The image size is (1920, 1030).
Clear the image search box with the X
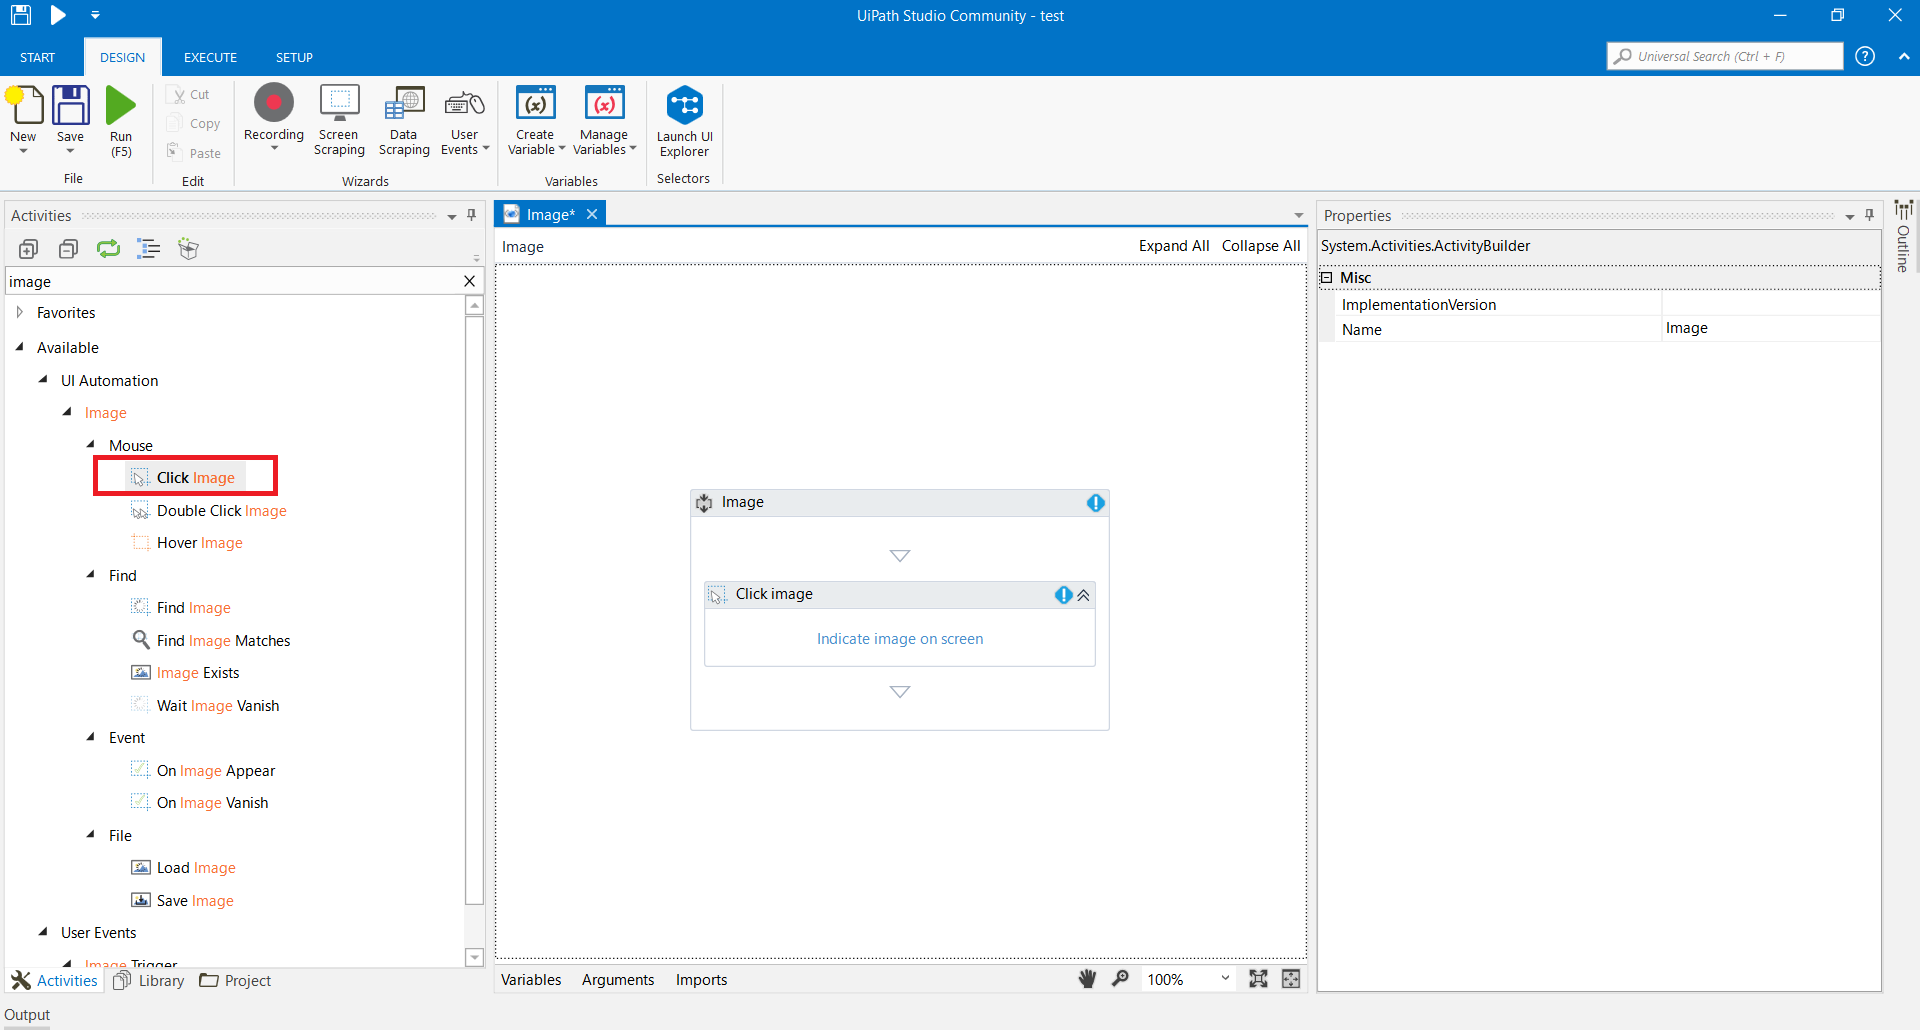[x=469, y=281]
